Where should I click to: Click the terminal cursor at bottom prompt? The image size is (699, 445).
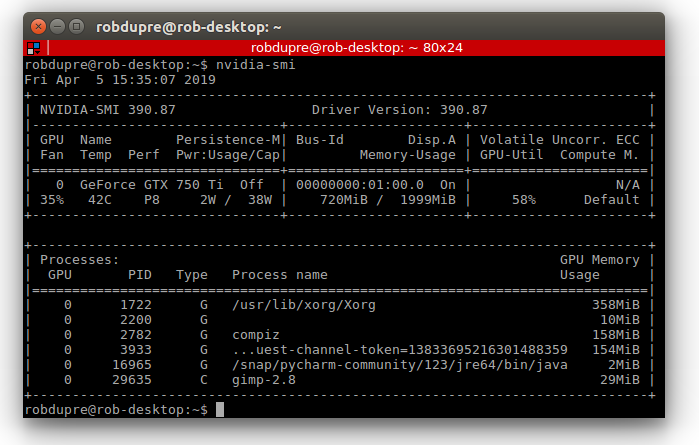coord(220,409)
